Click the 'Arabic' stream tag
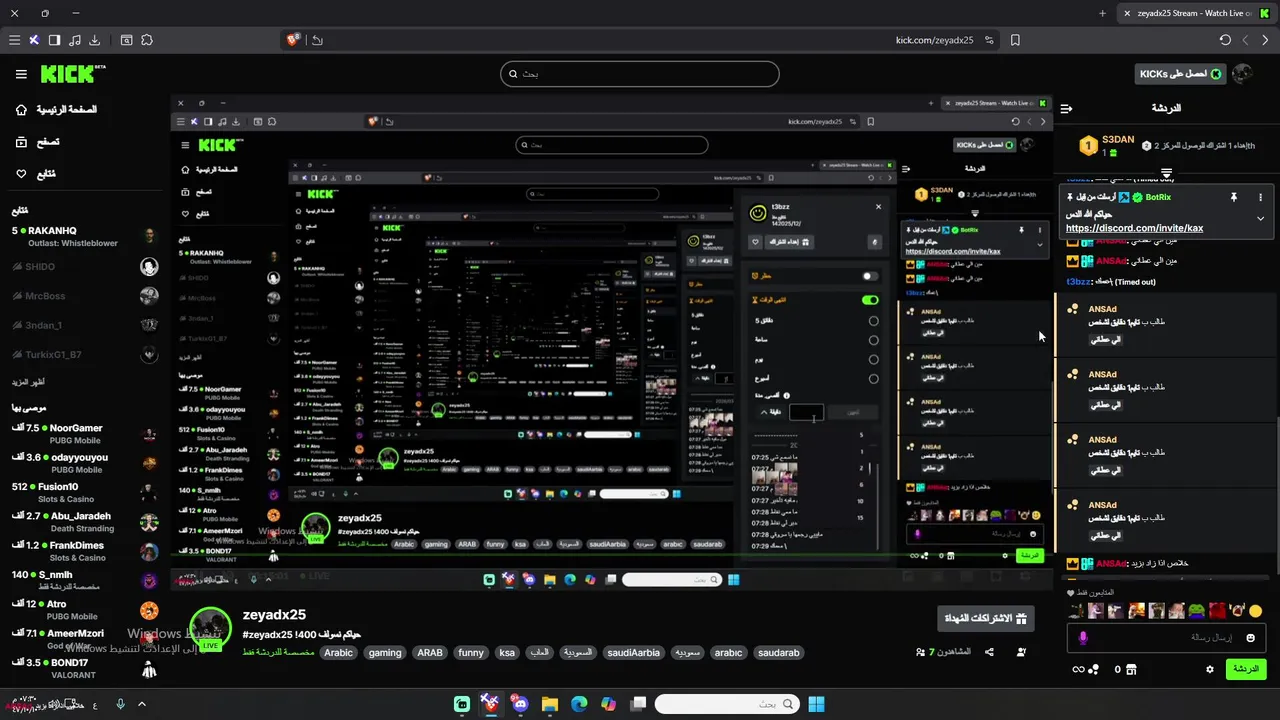The image size is (1280, 720). (338, 653)
